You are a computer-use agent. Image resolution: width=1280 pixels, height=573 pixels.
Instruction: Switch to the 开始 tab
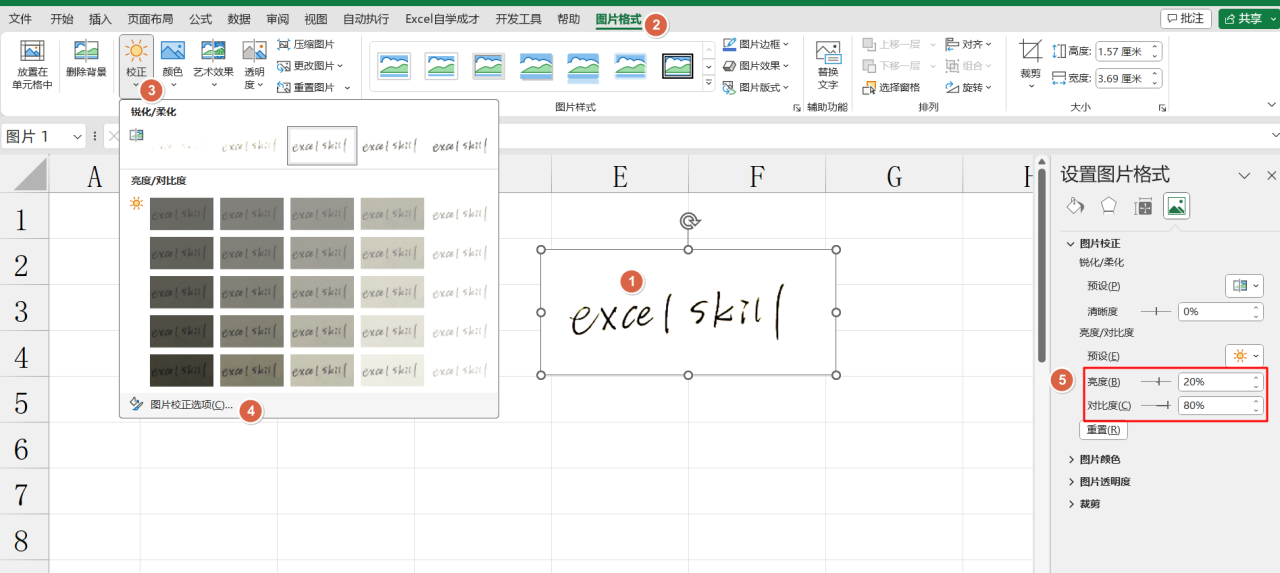pos(62,19)
